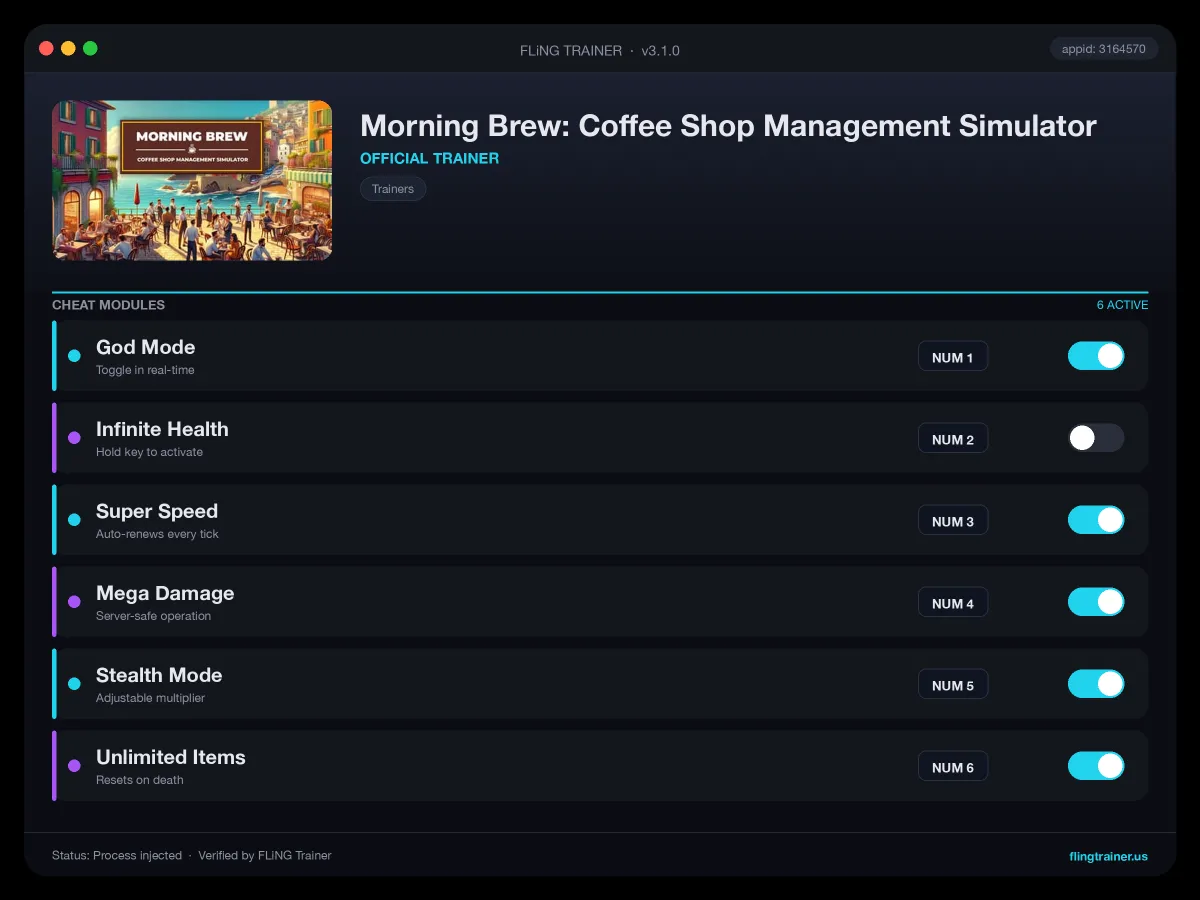Image resolution: width=1200 pixels, height=900 pixels.
Task: Click "Verified by FLiNG Trainer" status text
Action: 265,856
